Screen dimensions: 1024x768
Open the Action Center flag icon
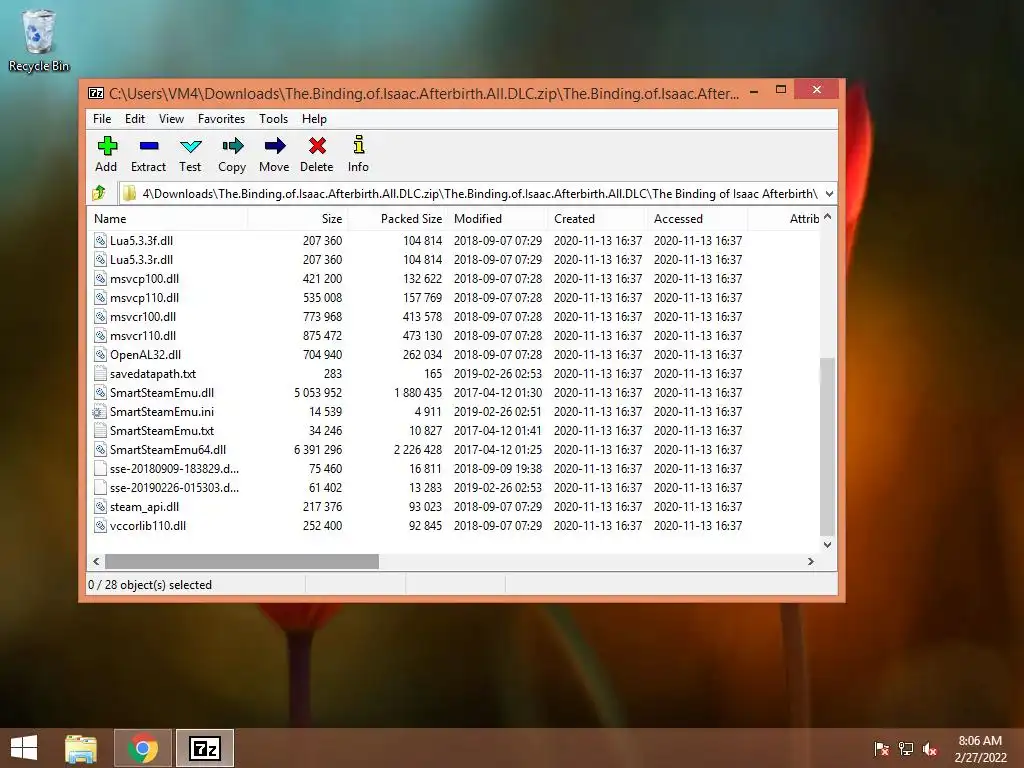click(881, 748)
